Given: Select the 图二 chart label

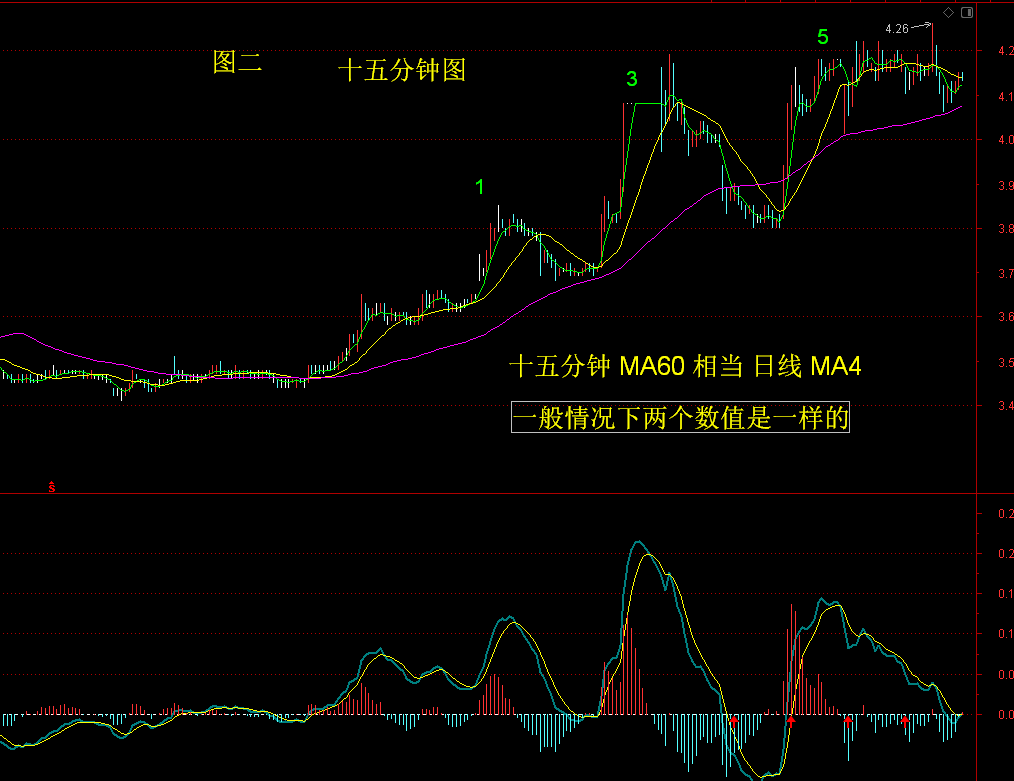Looking at the screenshot, I should (x=237, y=62).
